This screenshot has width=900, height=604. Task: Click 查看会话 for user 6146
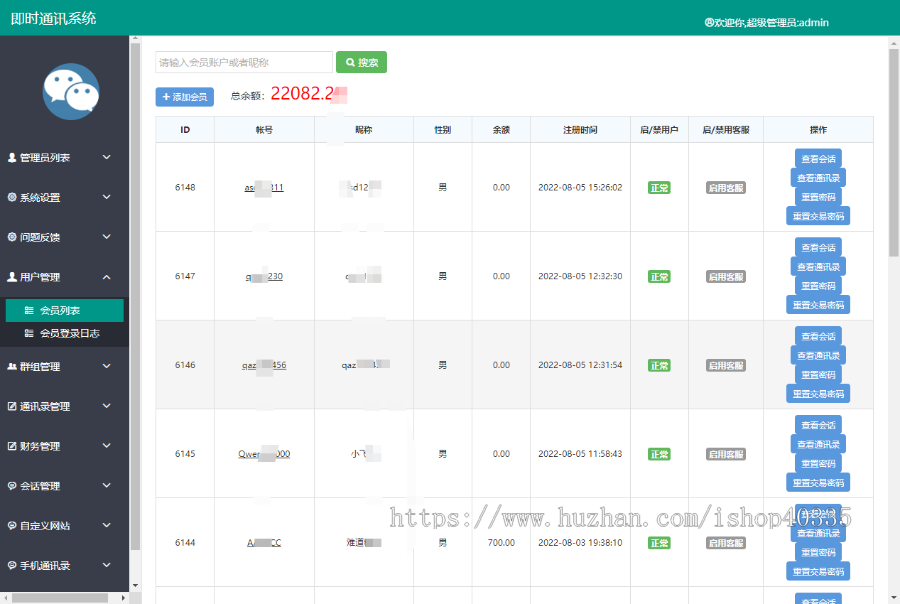point(818,336)
